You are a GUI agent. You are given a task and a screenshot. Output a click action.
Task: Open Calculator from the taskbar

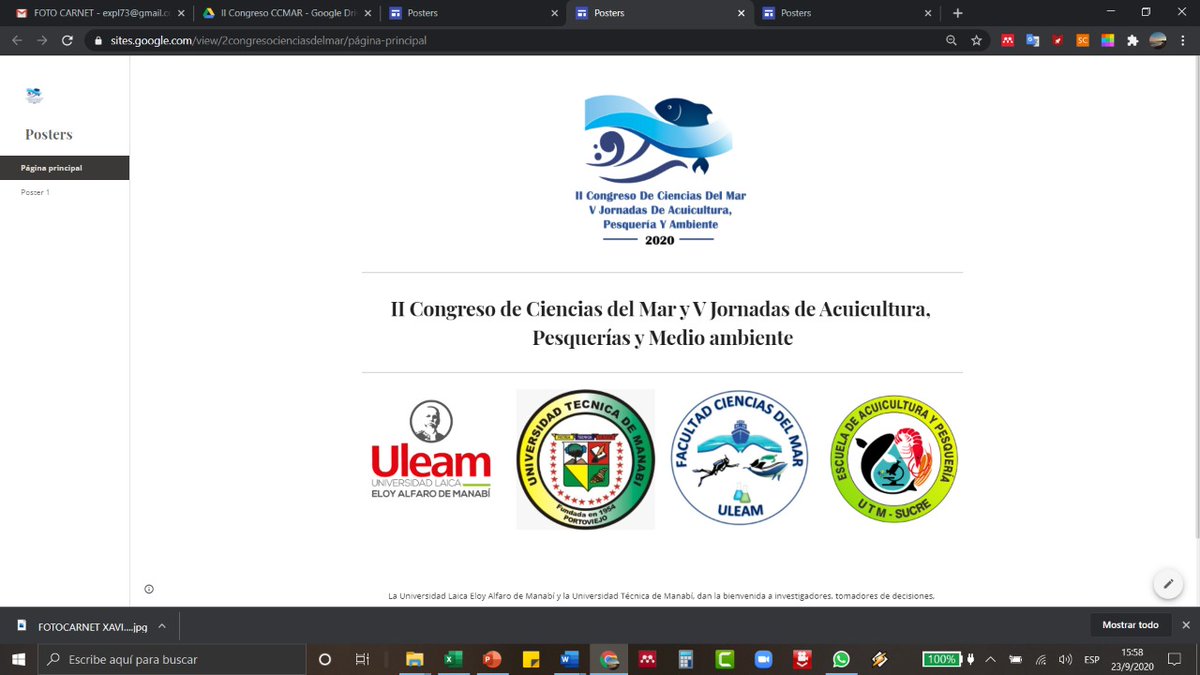click(686, 659)
